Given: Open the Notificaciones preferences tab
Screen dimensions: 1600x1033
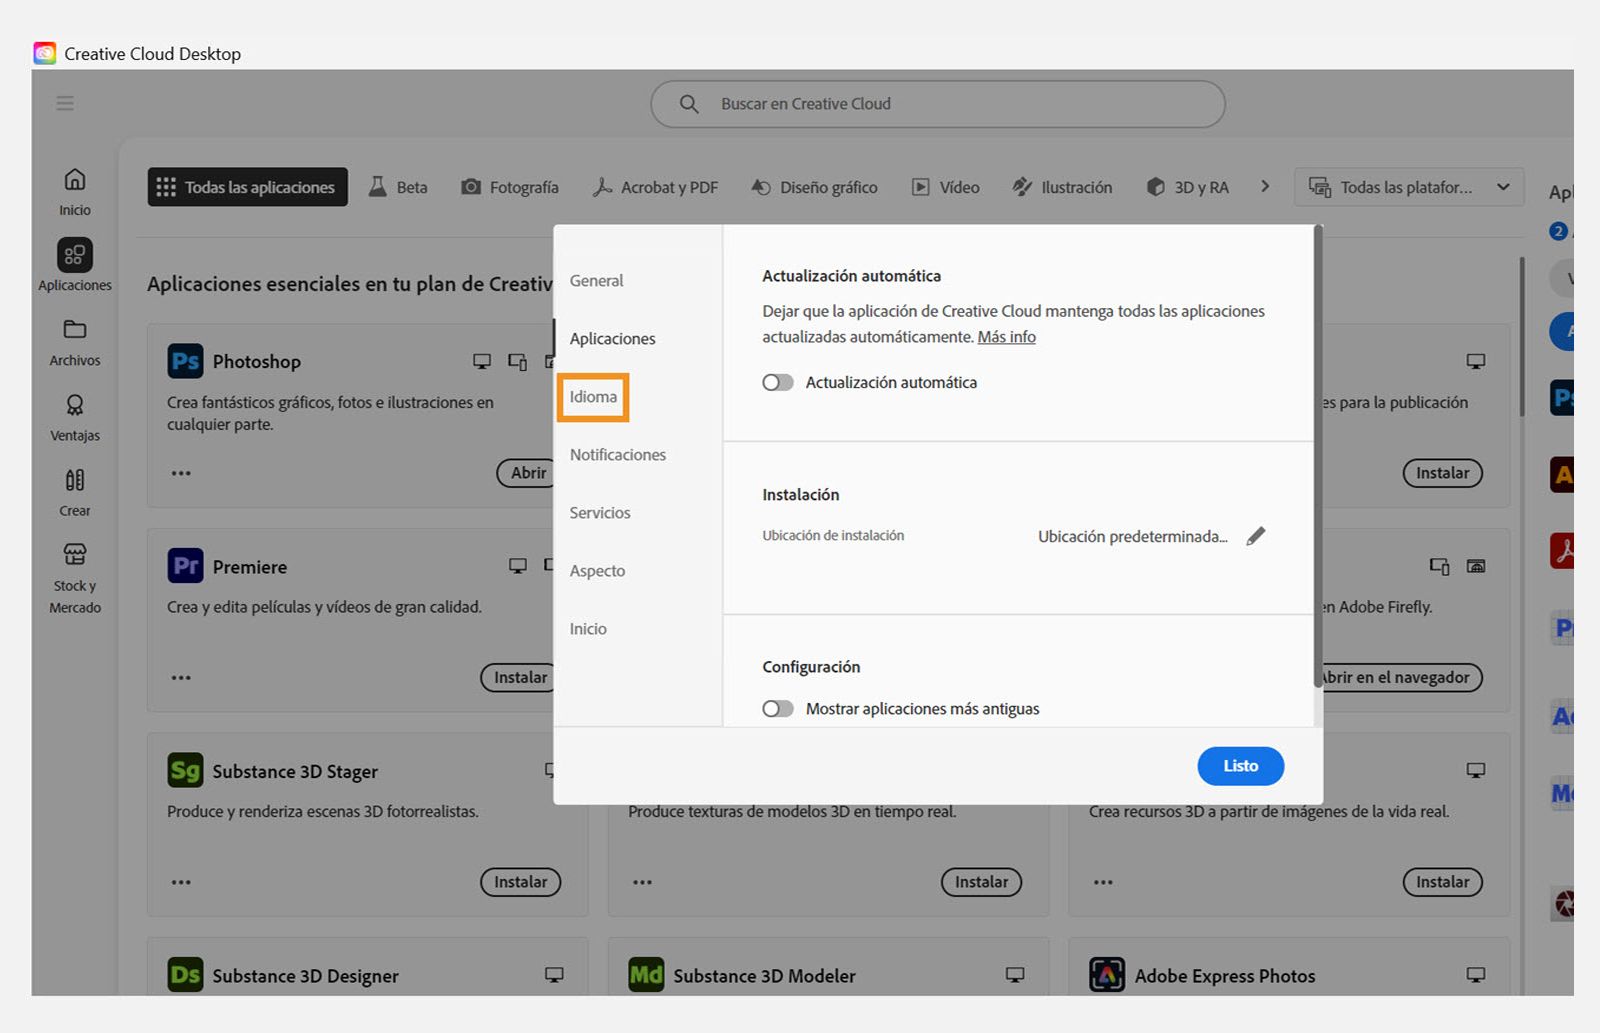Looking at the screenshot, I should click(618, 455).
